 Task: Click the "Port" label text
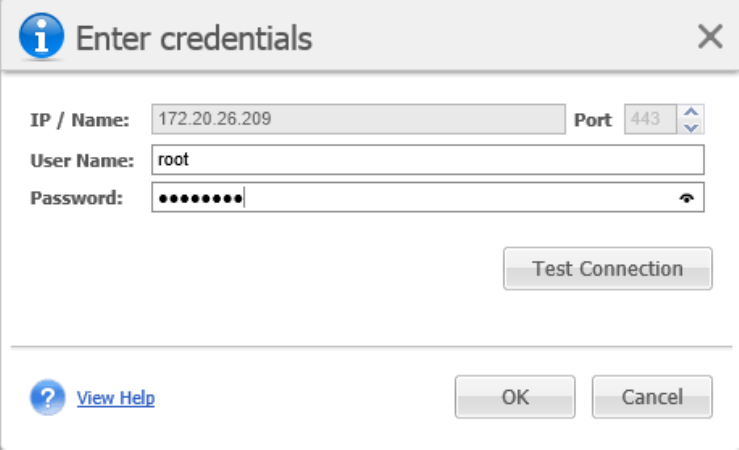pos(592,121)
